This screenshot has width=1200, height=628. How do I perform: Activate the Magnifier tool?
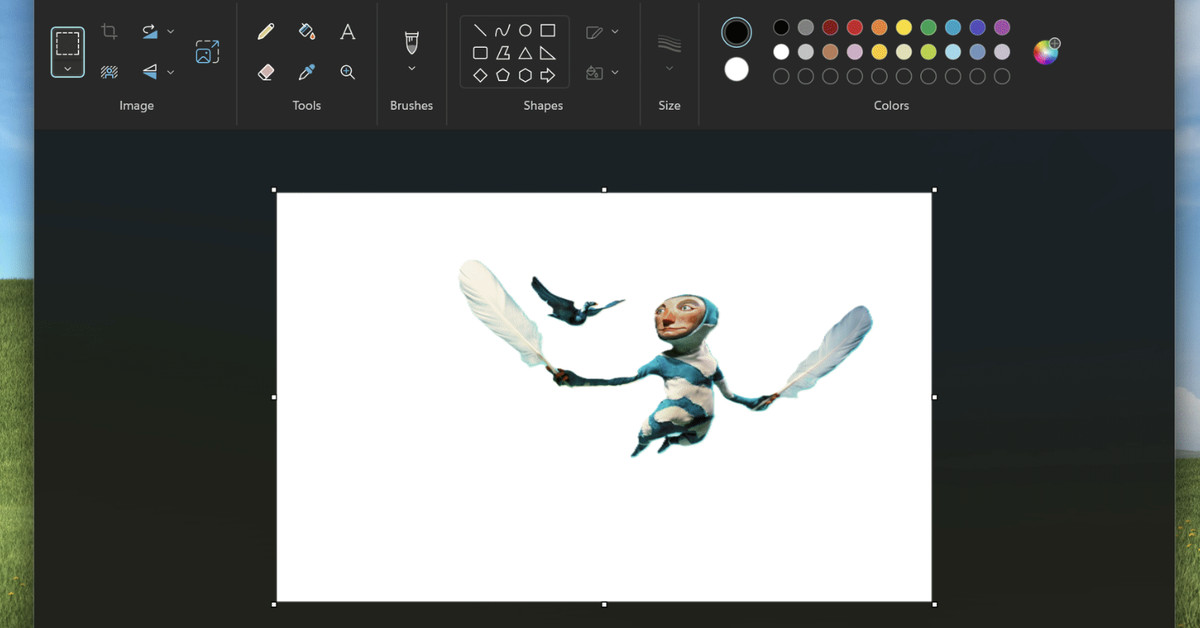click(347, 71)
